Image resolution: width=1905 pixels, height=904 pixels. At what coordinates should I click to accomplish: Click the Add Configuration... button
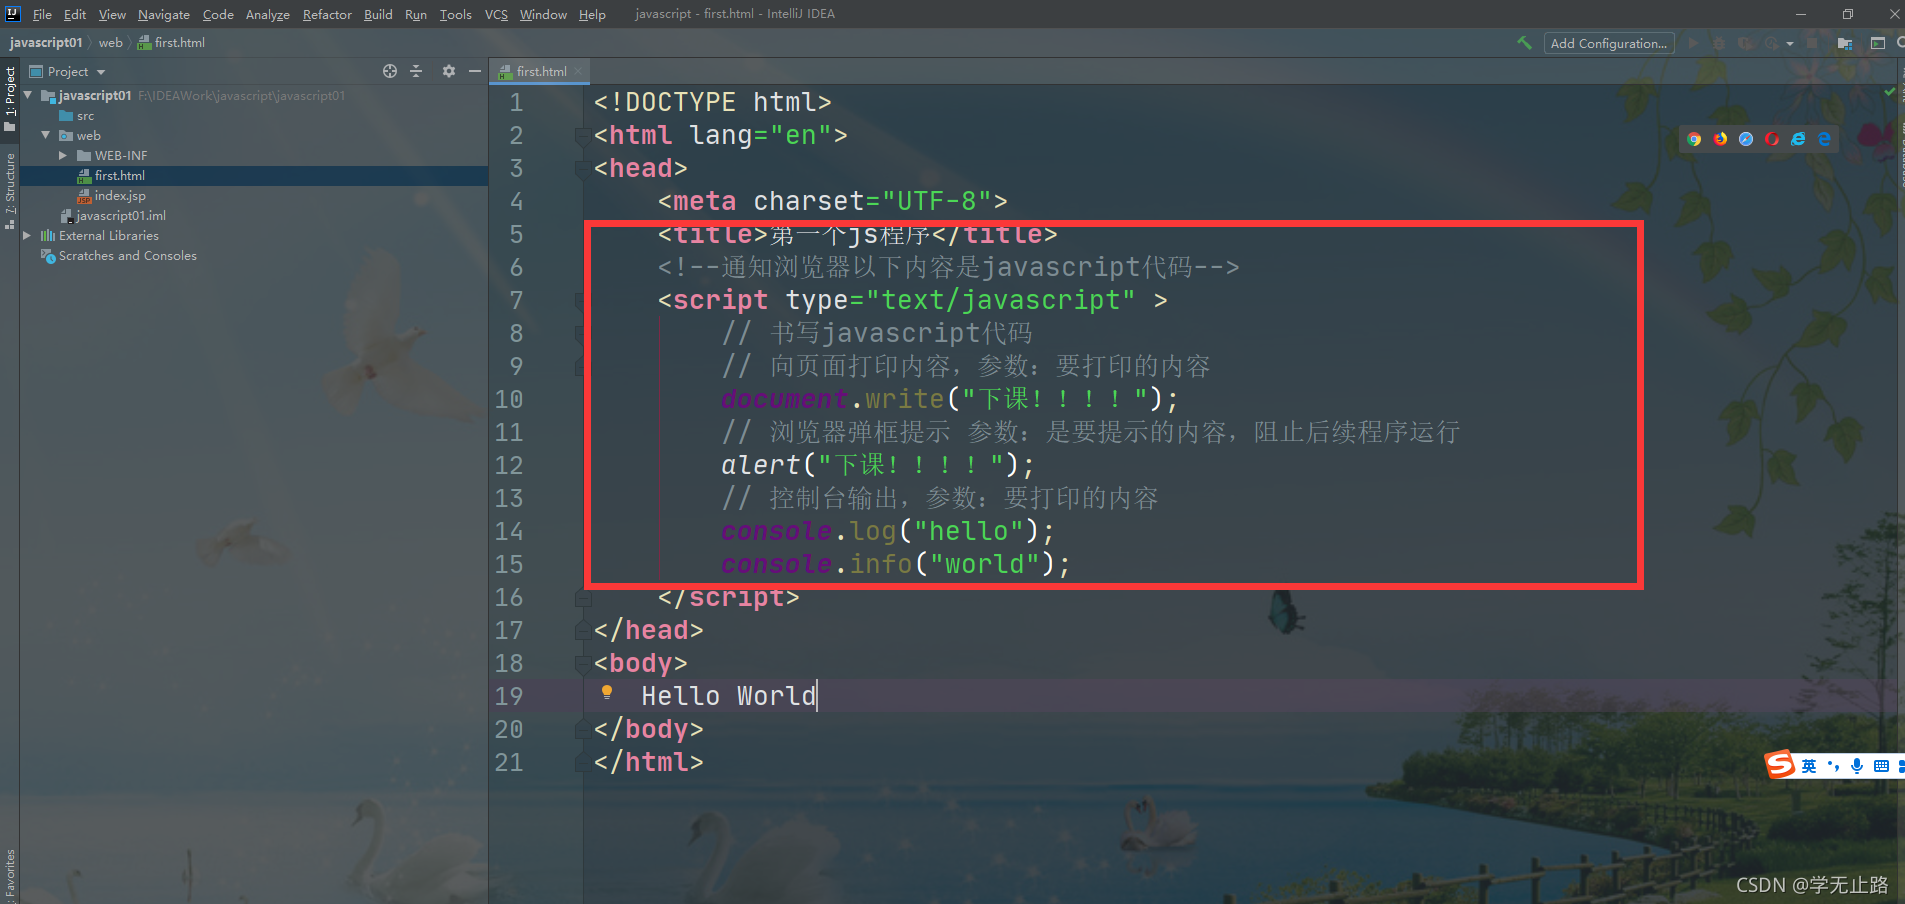[1609, 43]
